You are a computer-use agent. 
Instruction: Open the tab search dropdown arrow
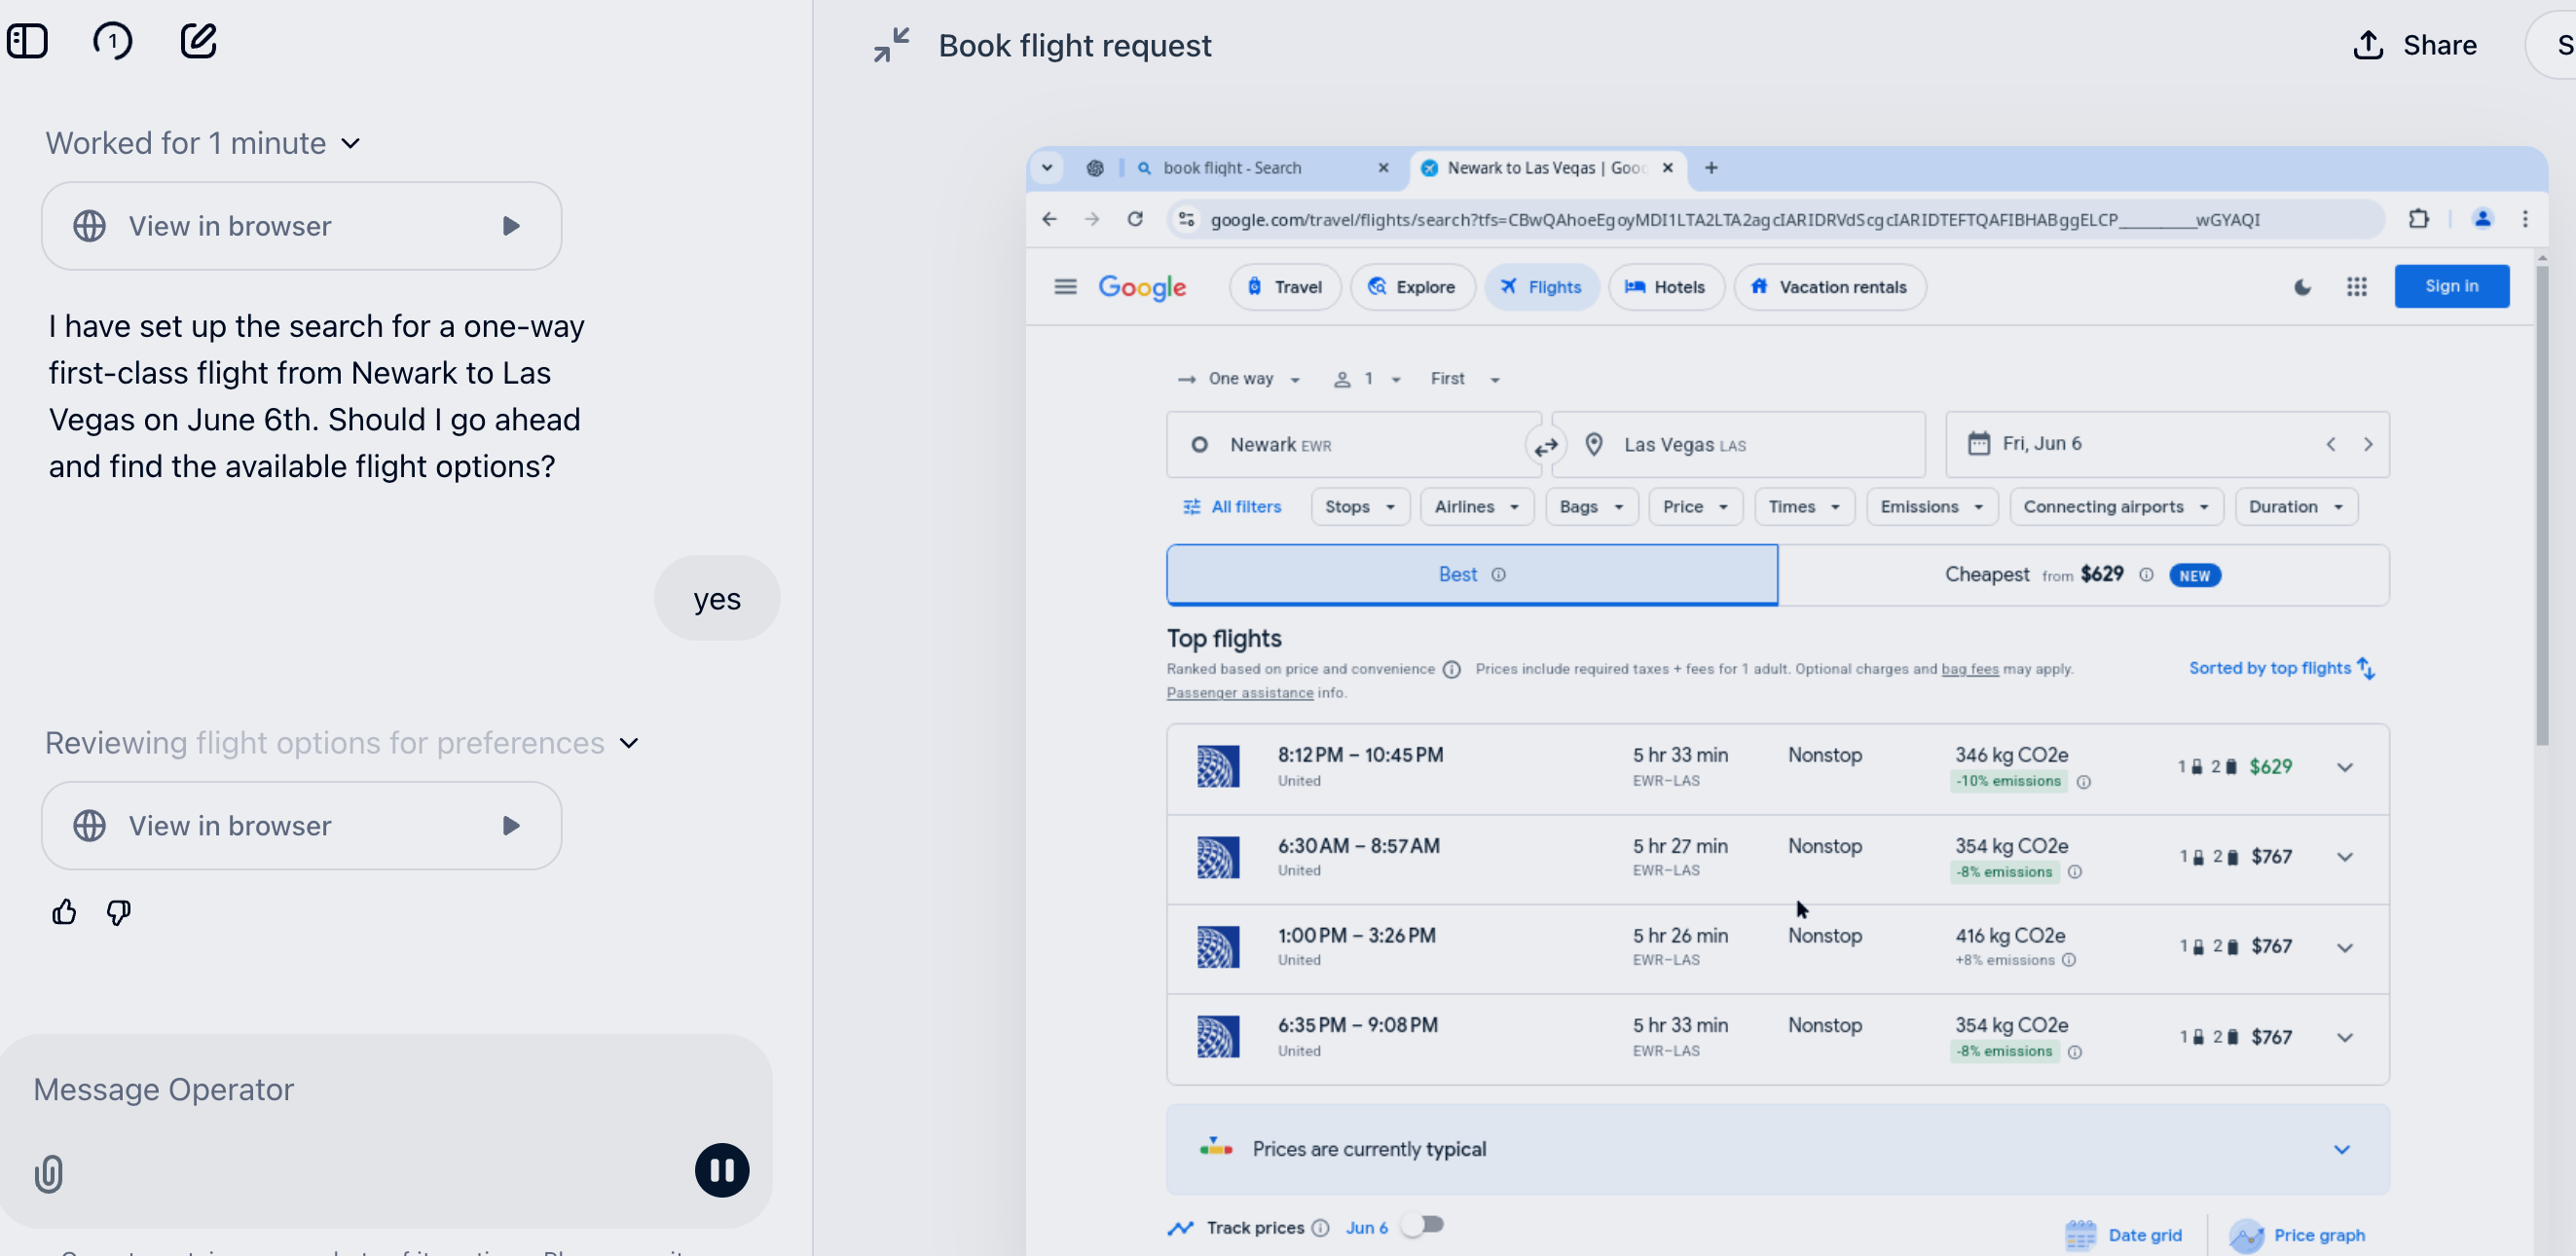1047,168
